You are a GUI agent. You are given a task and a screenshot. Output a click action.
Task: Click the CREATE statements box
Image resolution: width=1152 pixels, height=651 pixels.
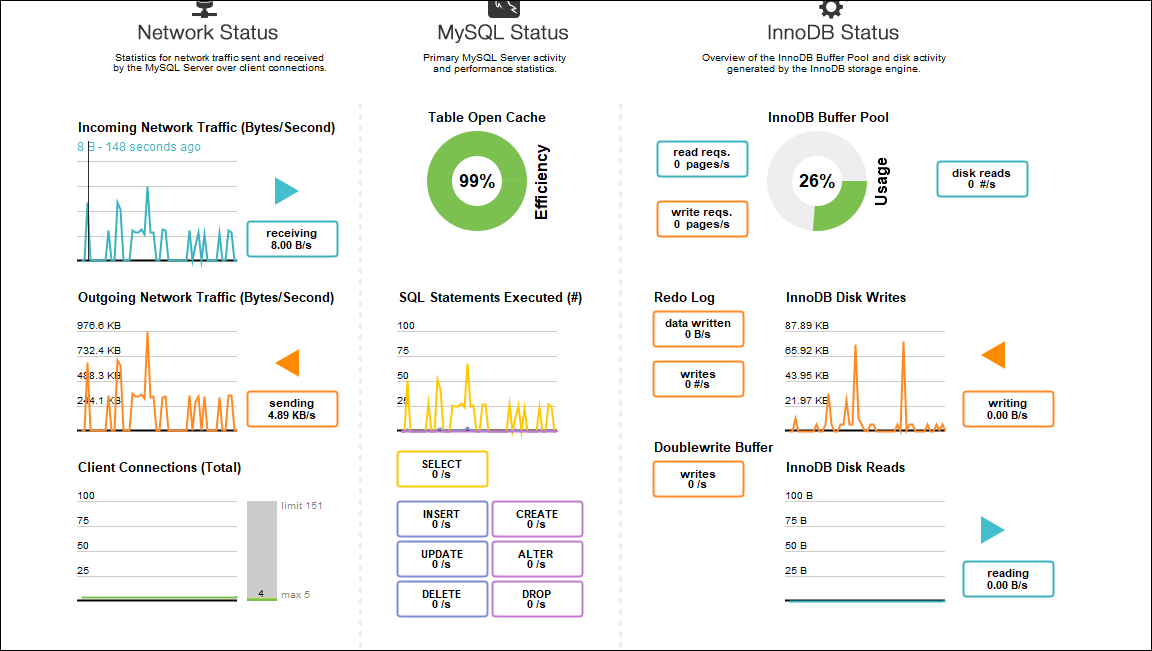point(537,519)
